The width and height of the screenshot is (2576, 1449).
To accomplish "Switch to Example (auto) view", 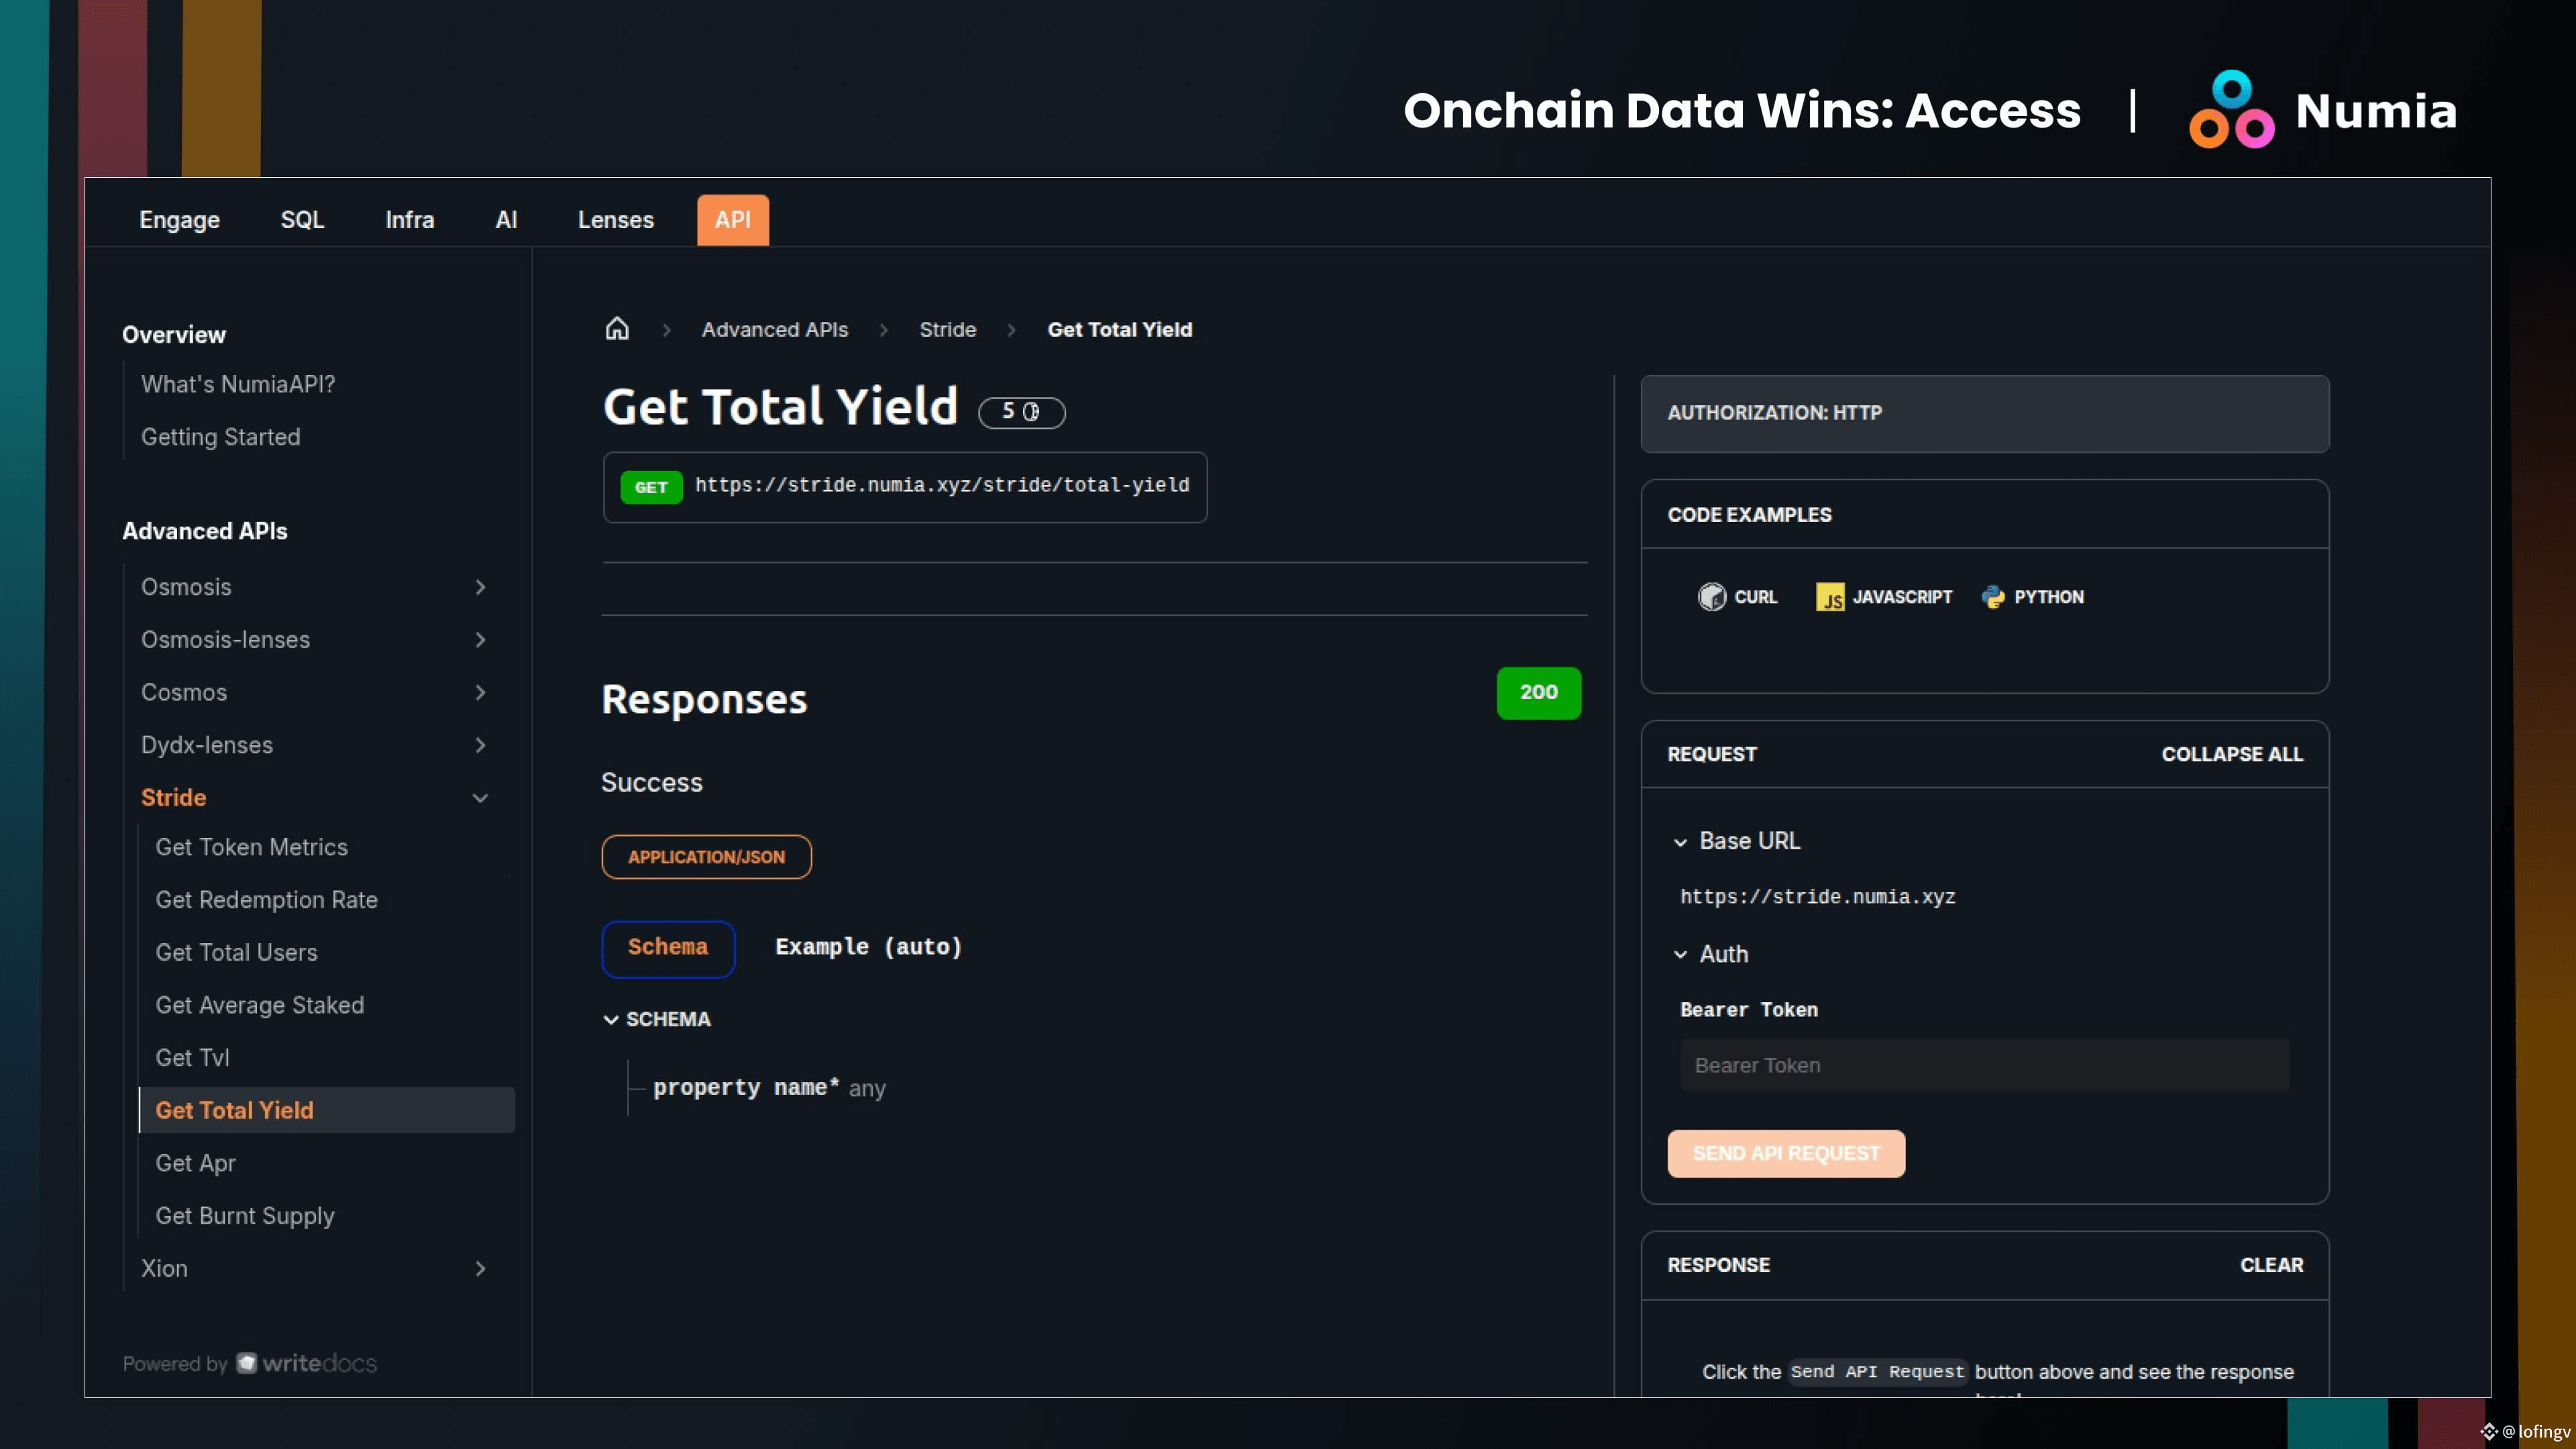I will point(868,947).
